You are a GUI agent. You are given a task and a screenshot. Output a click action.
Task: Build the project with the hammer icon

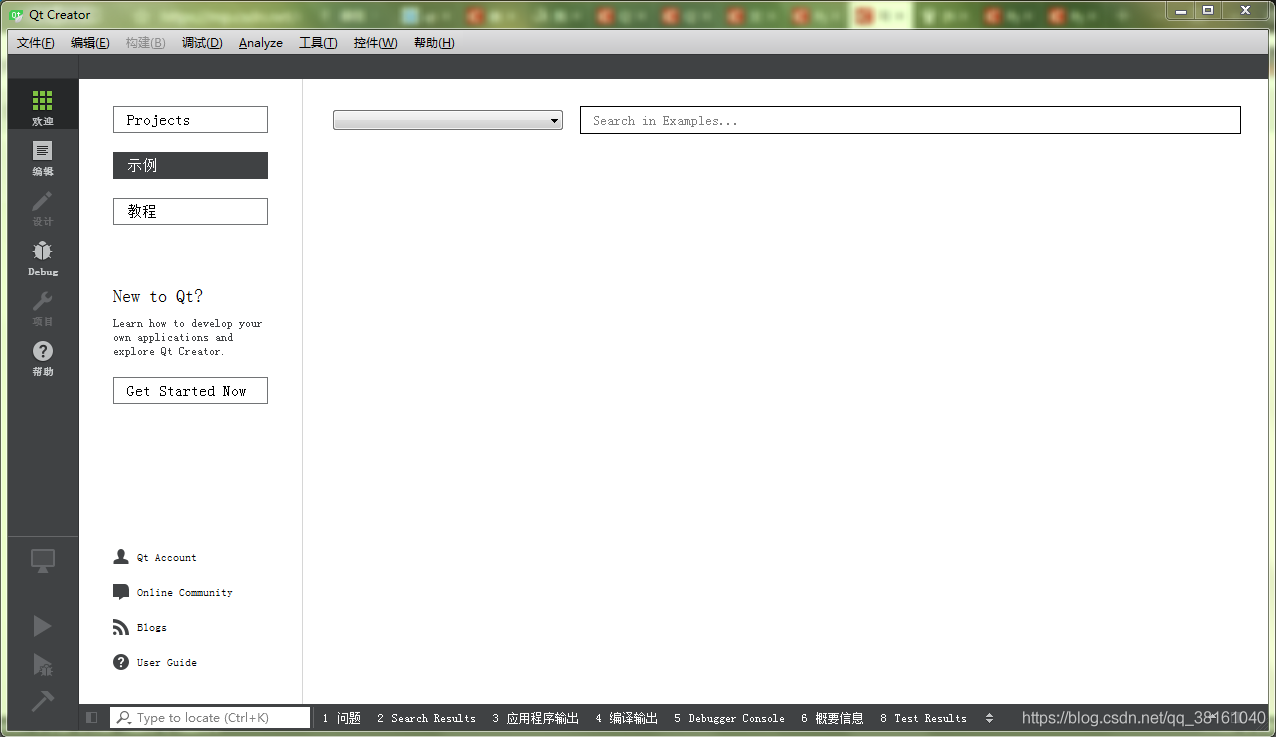pyautogui.click(x=42, y=700)
